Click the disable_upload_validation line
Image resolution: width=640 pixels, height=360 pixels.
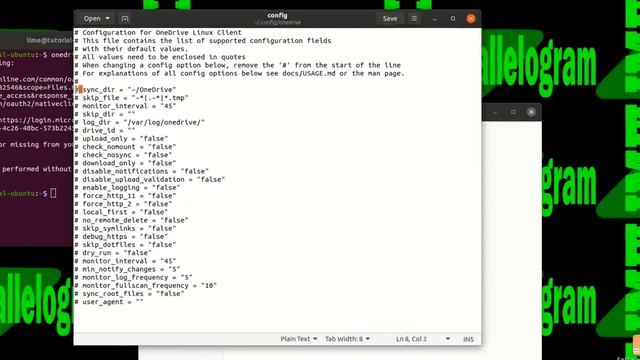pos(150,179)
